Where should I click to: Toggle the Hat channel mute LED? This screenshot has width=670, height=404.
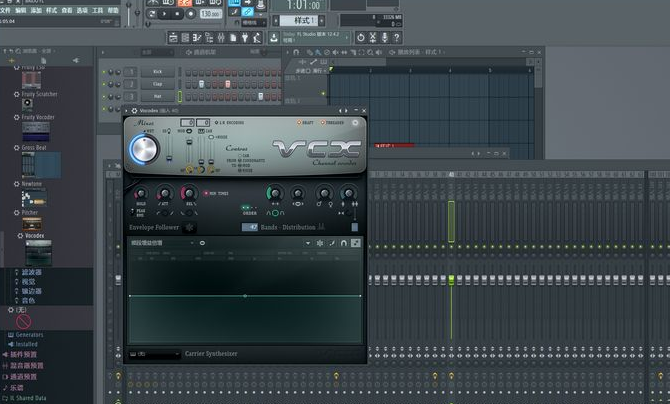[x=104, y=97]
